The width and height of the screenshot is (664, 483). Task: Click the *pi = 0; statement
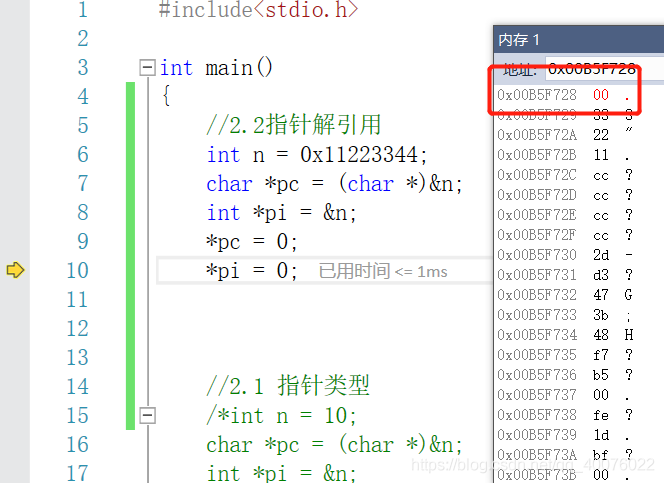[x=252, y=270]
